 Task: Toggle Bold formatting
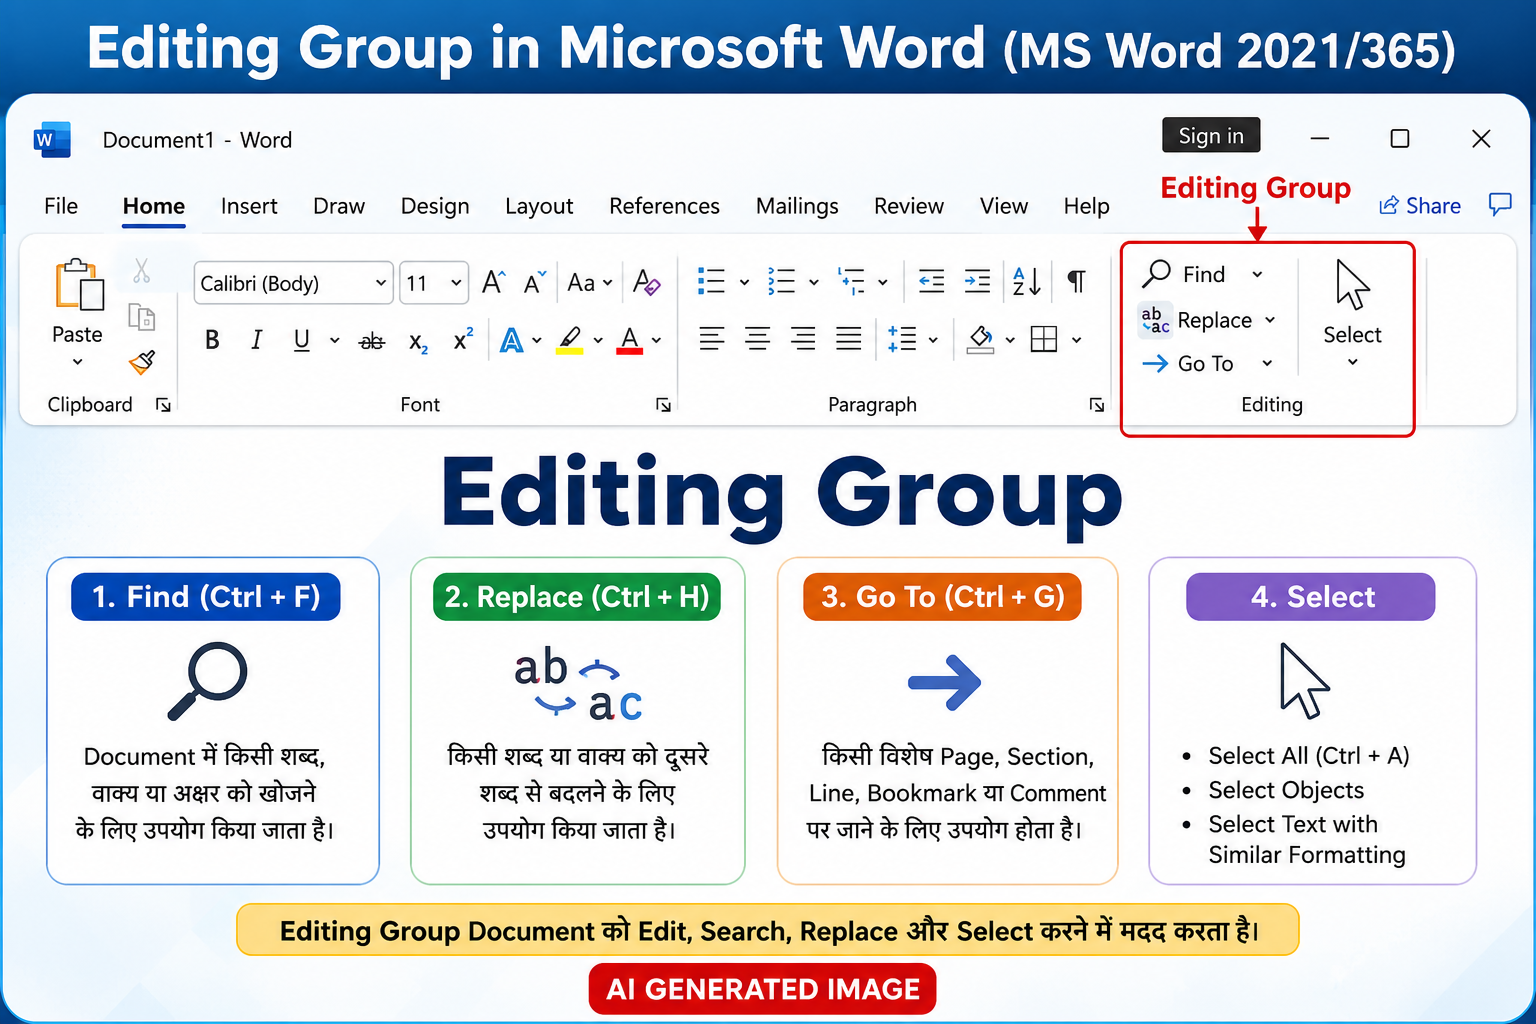(212, 340)
